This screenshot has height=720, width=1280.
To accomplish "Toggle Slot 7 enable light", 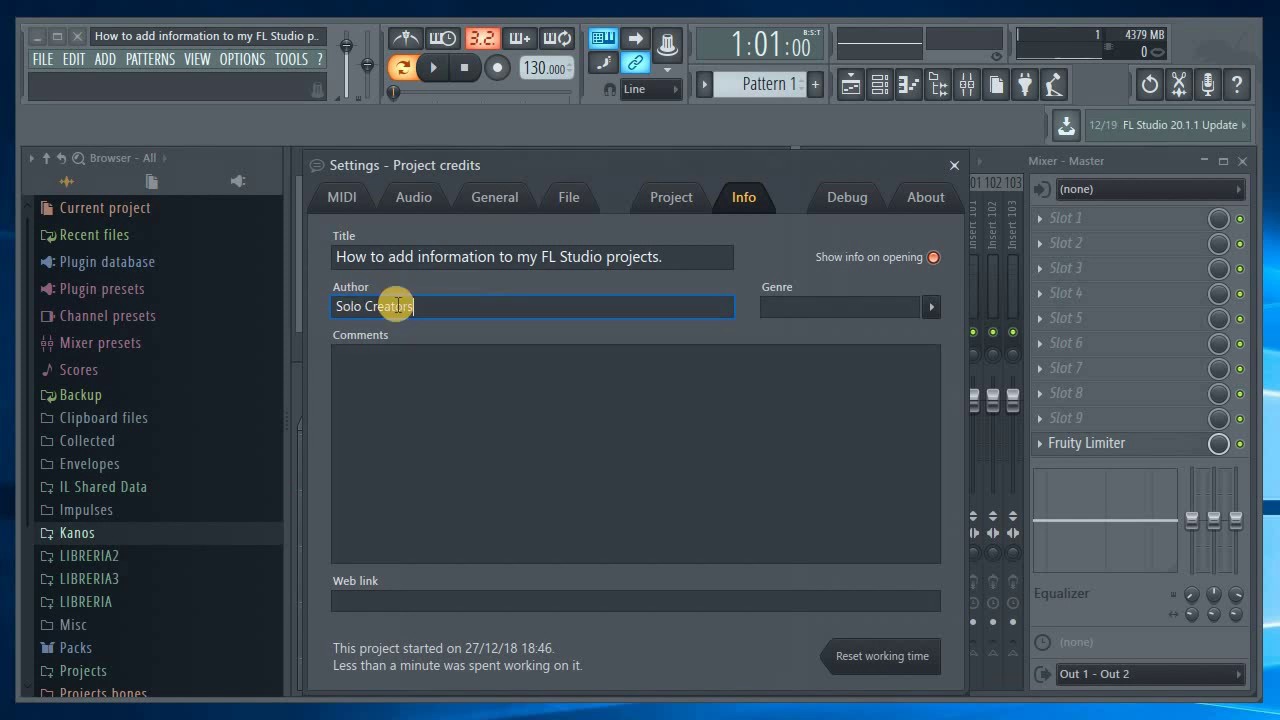I will pyautogui.click(x=1240, y=369).
